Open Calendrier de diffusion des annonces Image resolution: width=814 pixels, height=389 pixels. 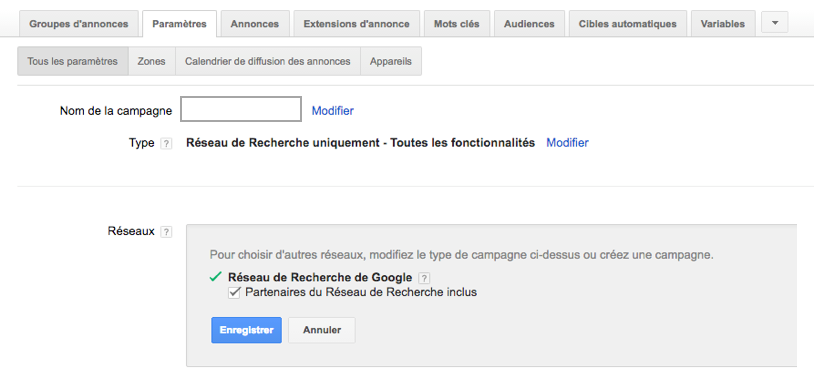pyautogui.click(x=268, y=61)
